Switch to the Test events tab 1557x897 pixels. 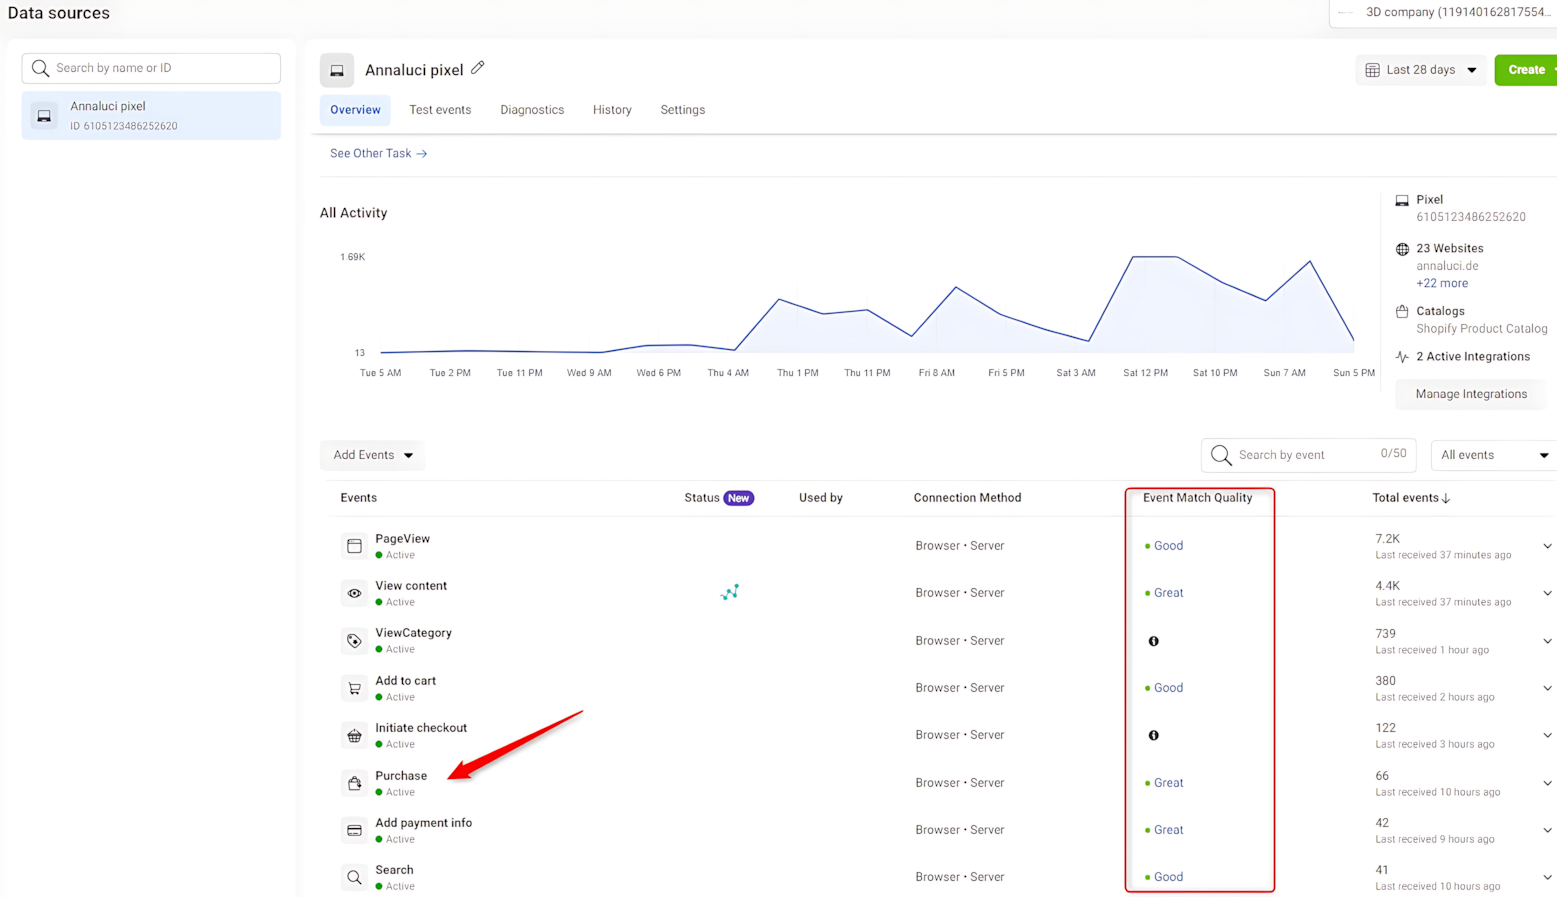[x=440, y=110]
